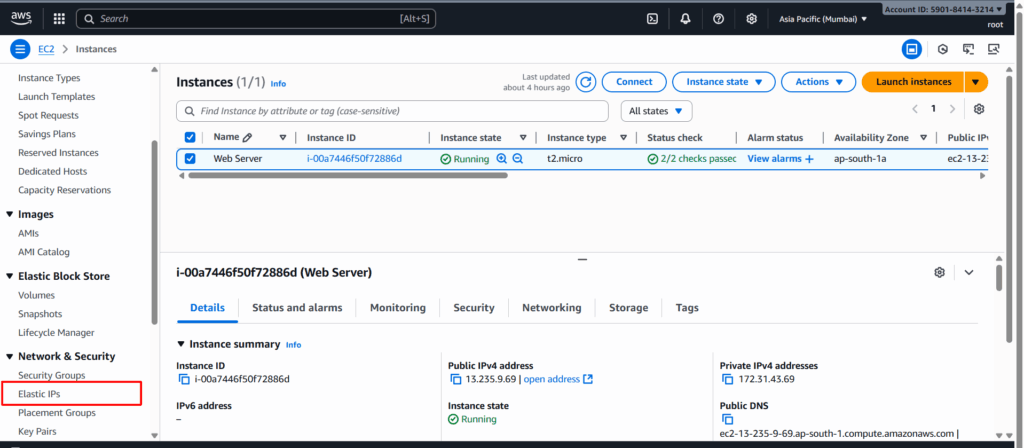Switch to the Tags tab
Screen dimensions: 1024x448
687,308
